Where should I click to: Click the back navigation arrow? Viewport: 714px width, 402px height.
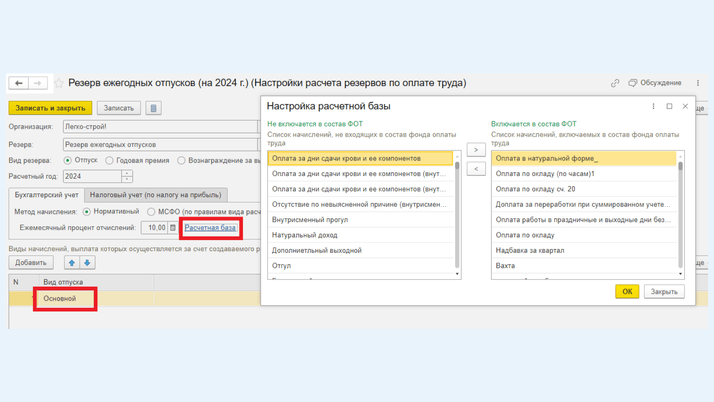pos(19,83)
